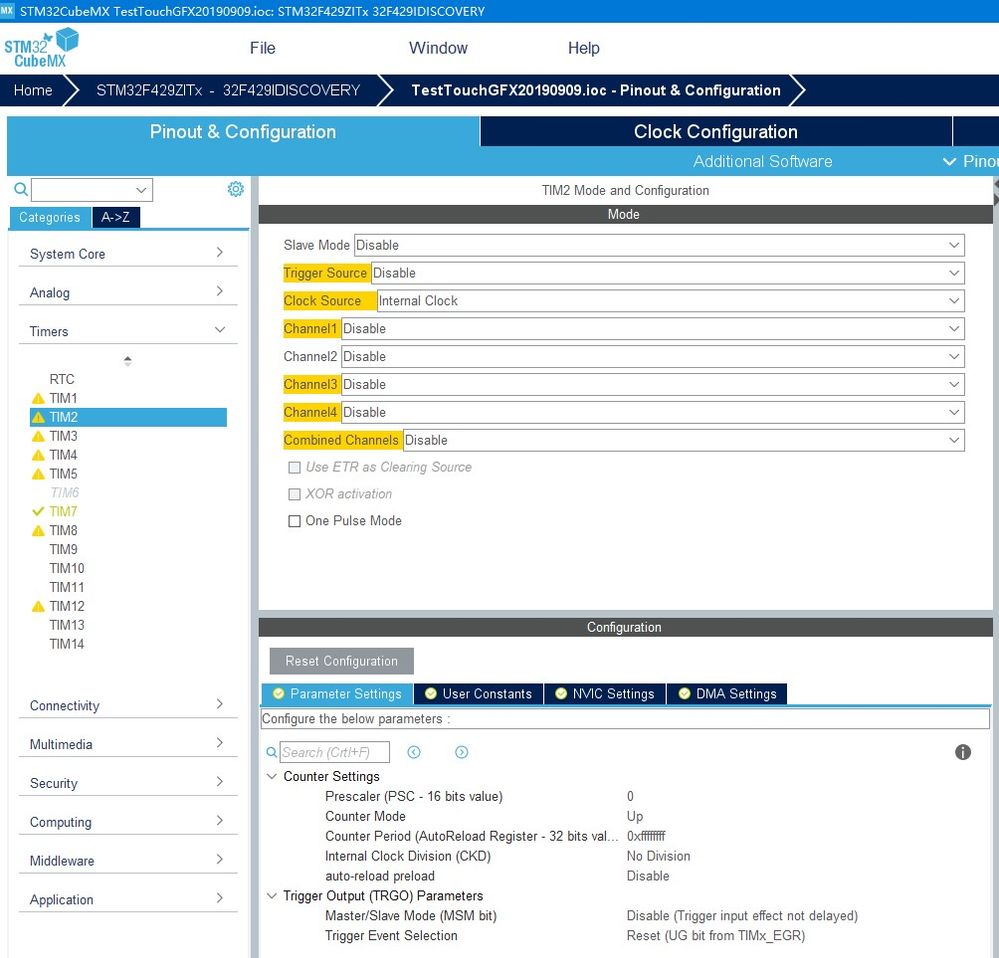Click the STM32F429ZITx - 32F429IDISCOVERY breadcrumb
The image size is (999, 958).
coord(228,90)
